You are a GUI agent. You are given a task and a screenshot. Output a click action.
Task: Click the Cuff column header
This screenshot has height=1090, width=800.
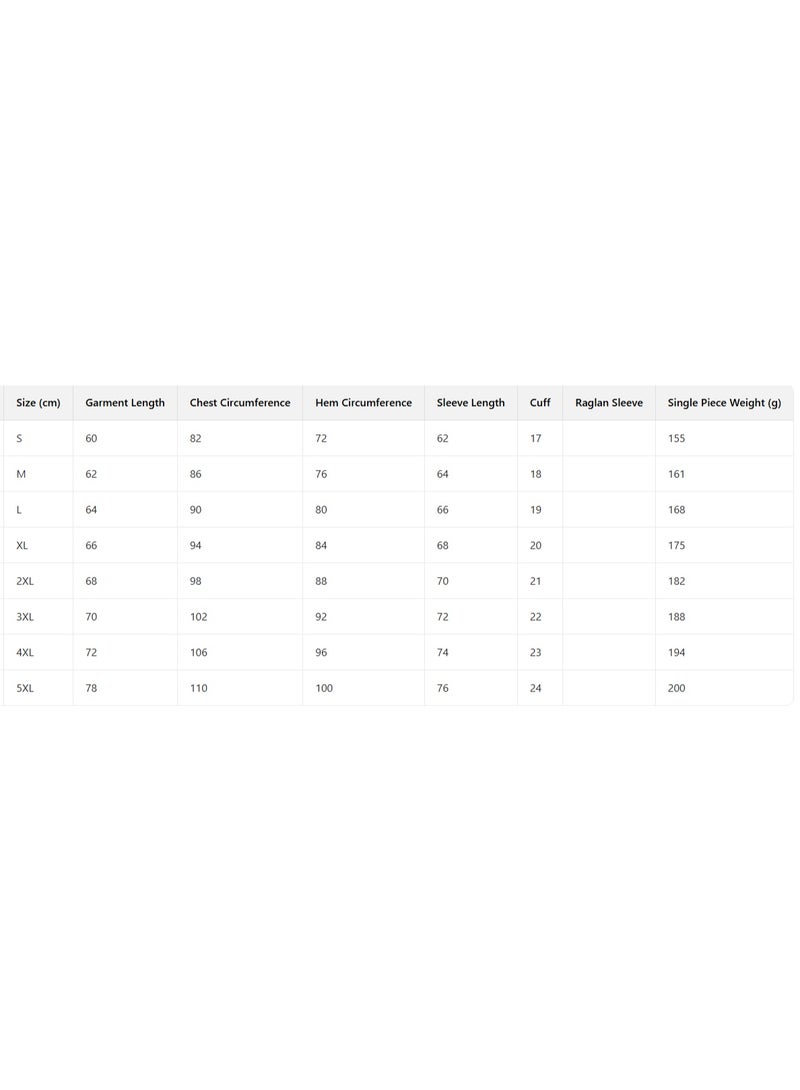(540, 403)
